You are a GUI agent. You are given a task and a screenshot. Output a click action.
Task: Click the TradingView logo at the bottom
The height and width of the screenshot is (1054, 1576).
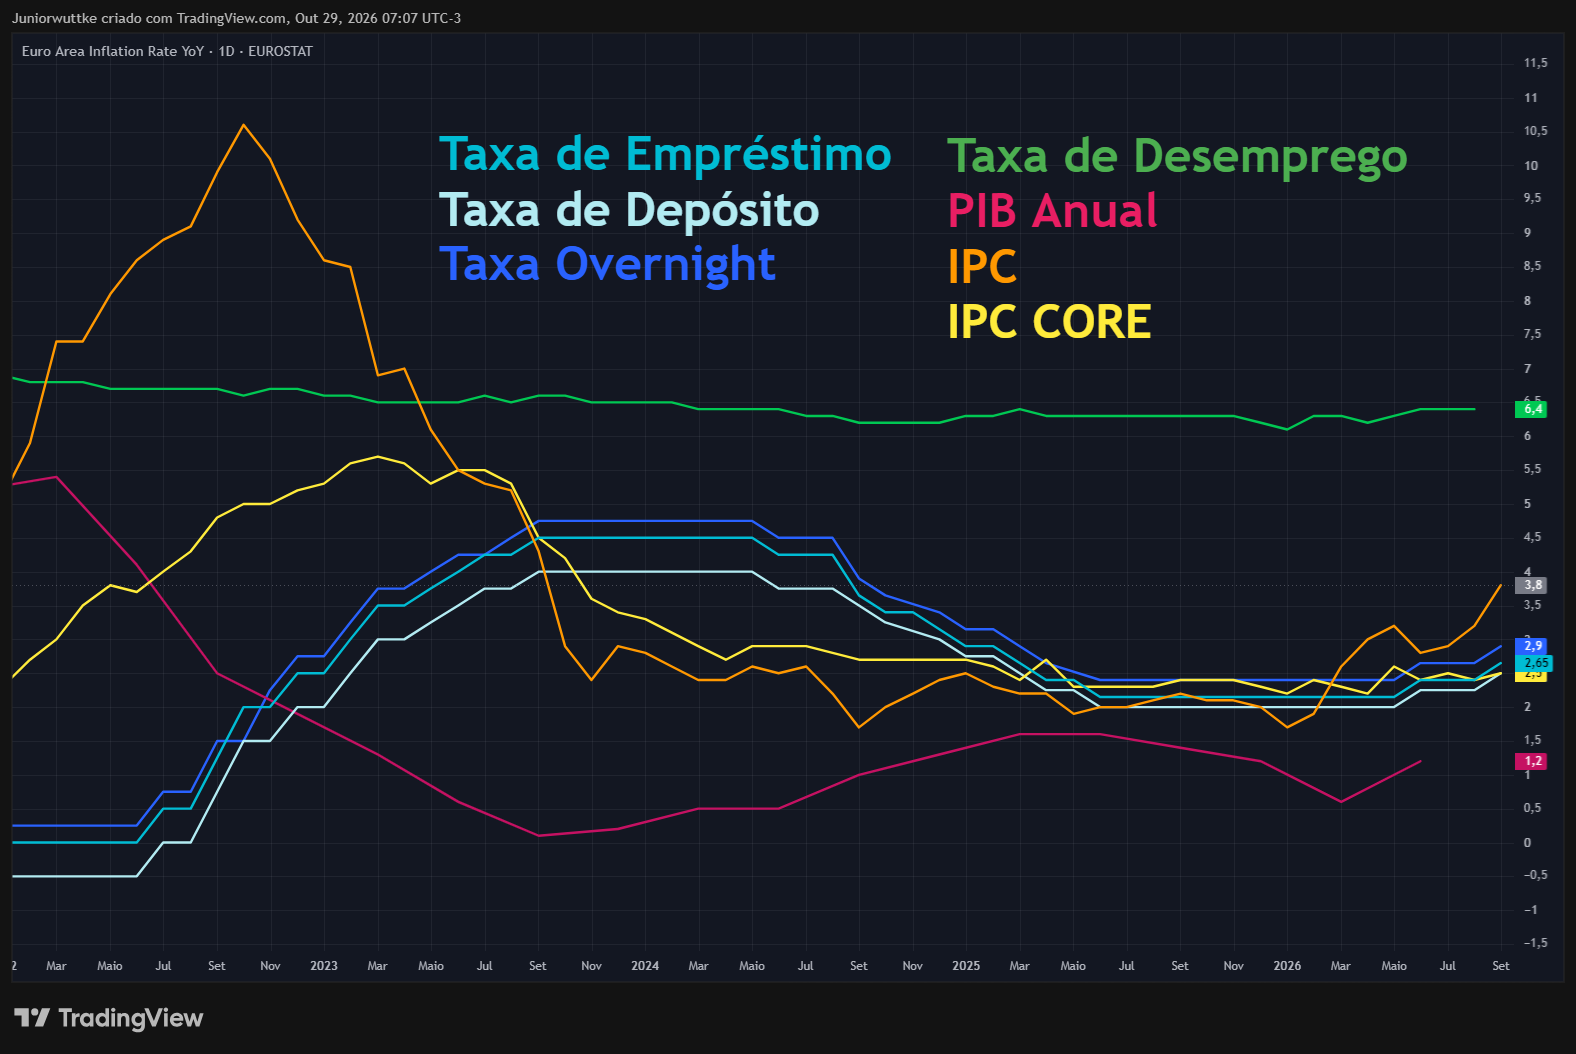pos(109,1018)
